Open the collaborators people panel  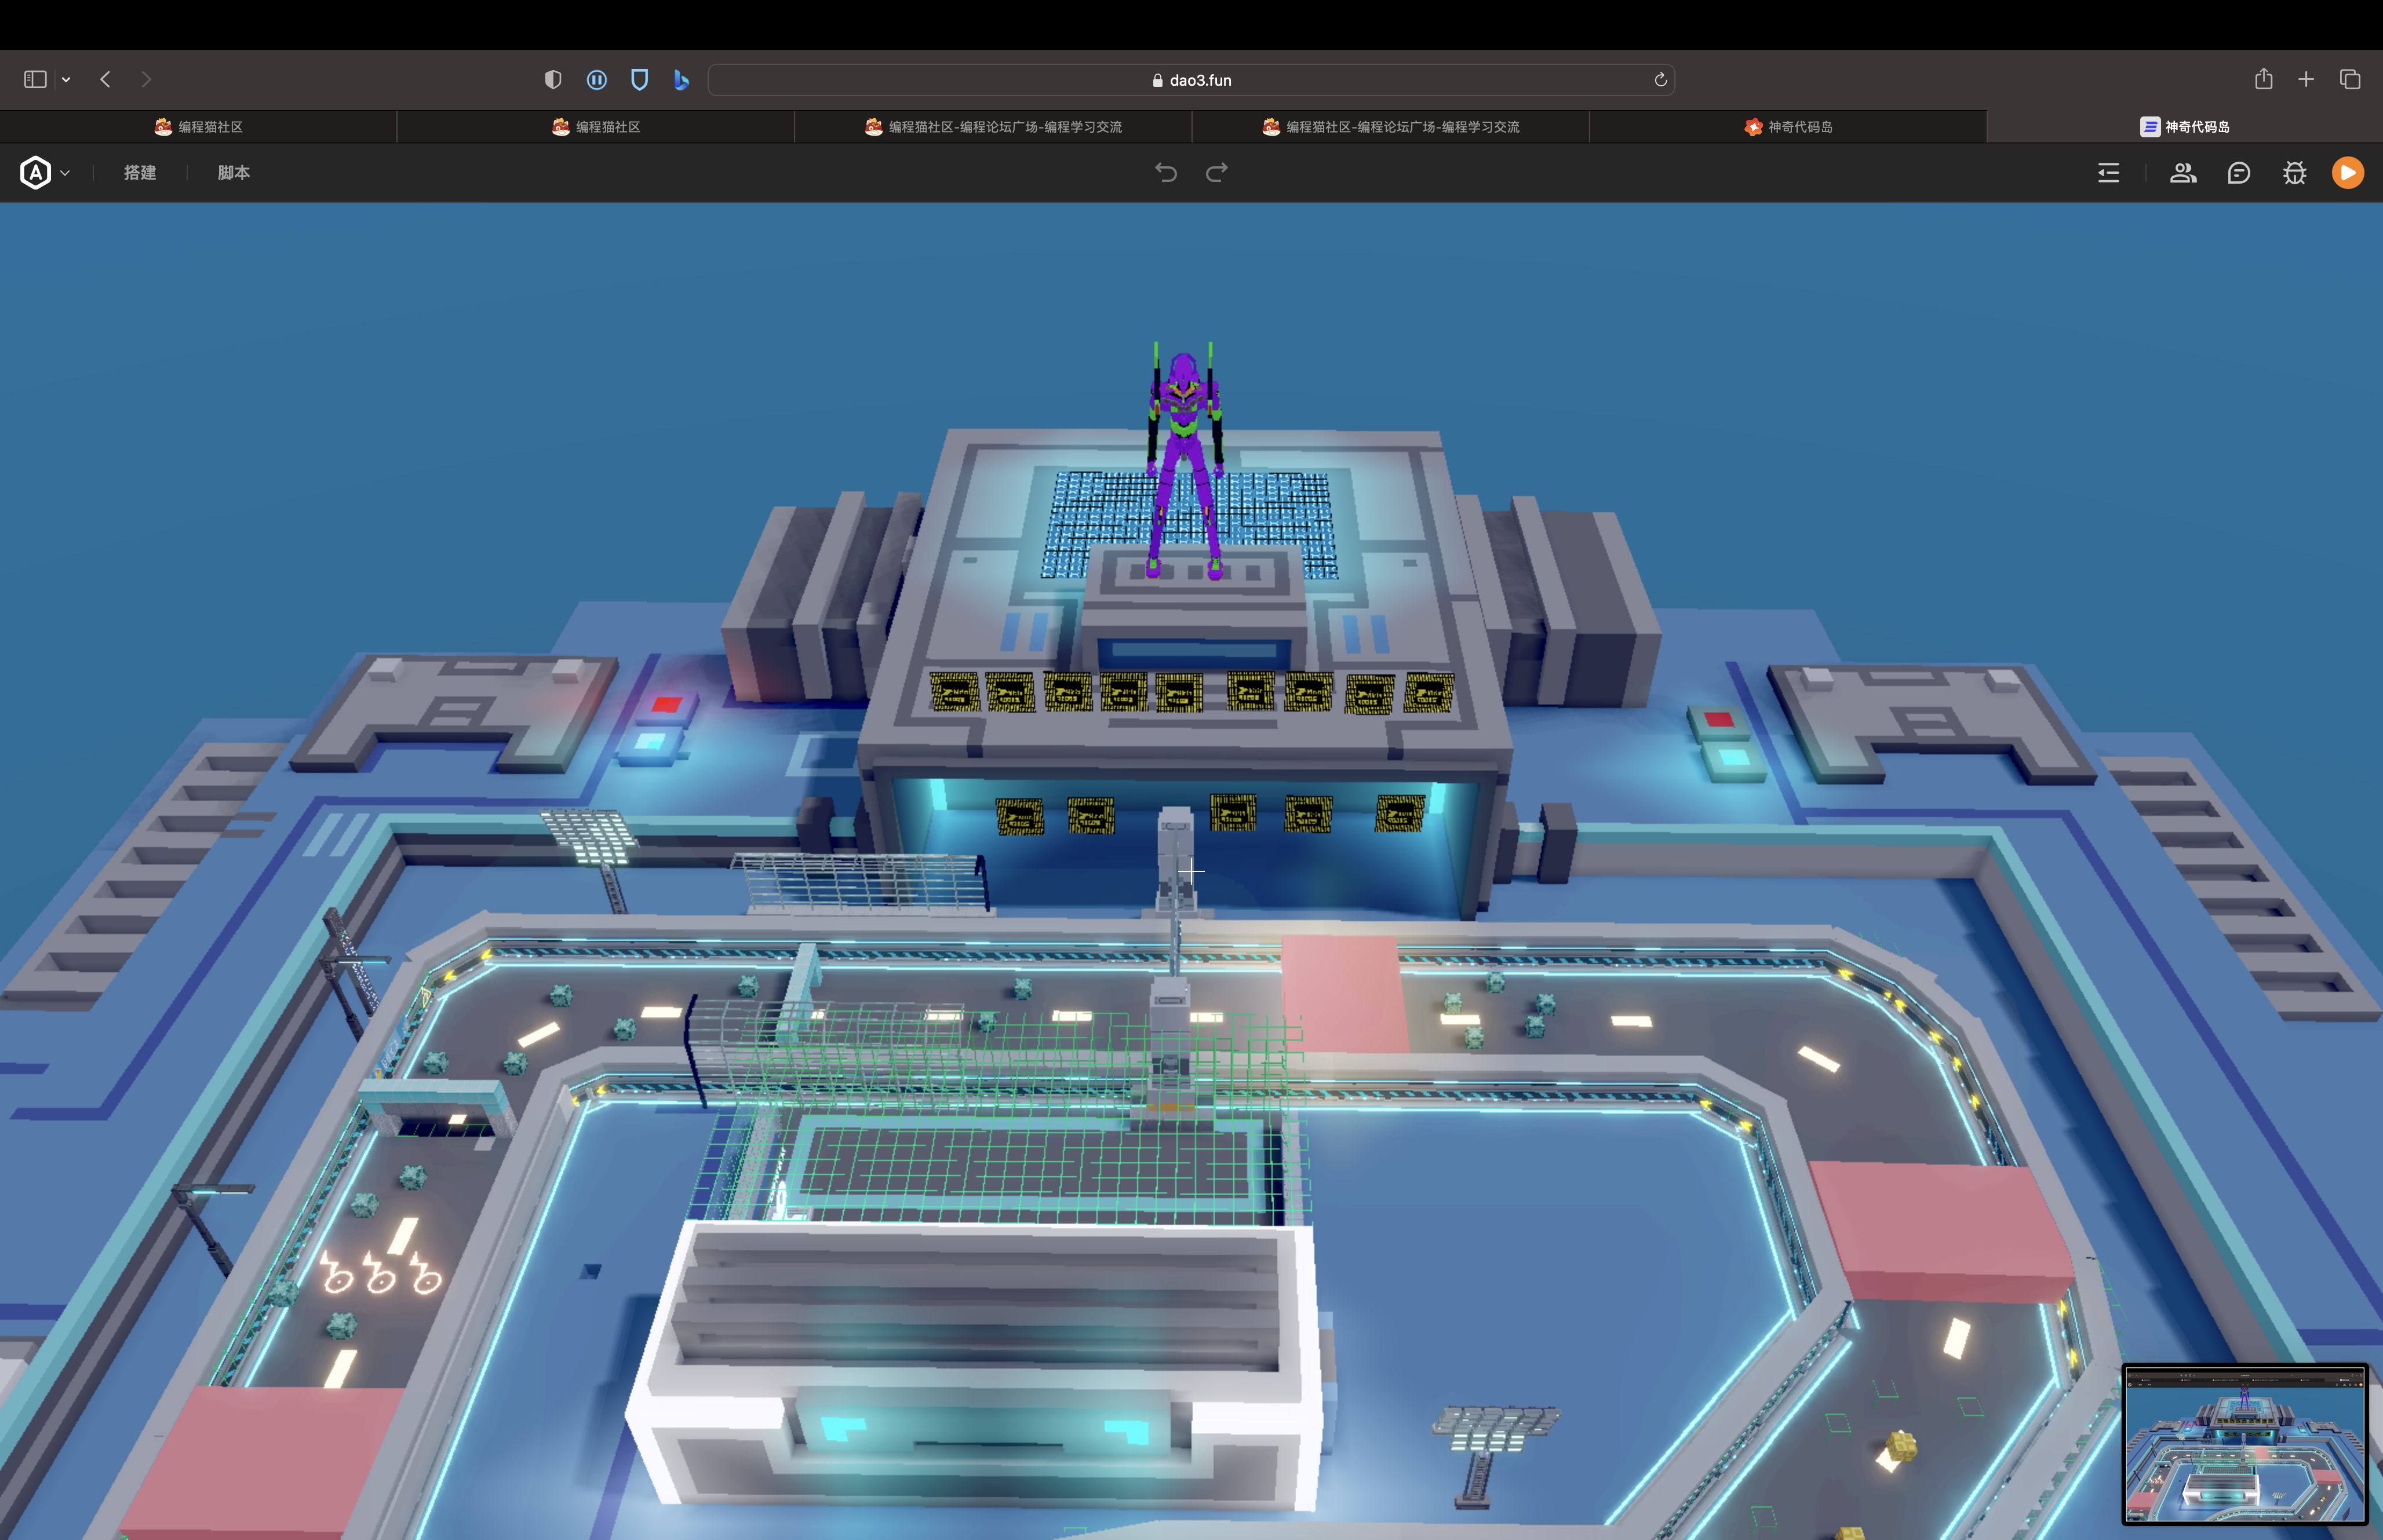pyautogui.click(x=2183, y=173)
